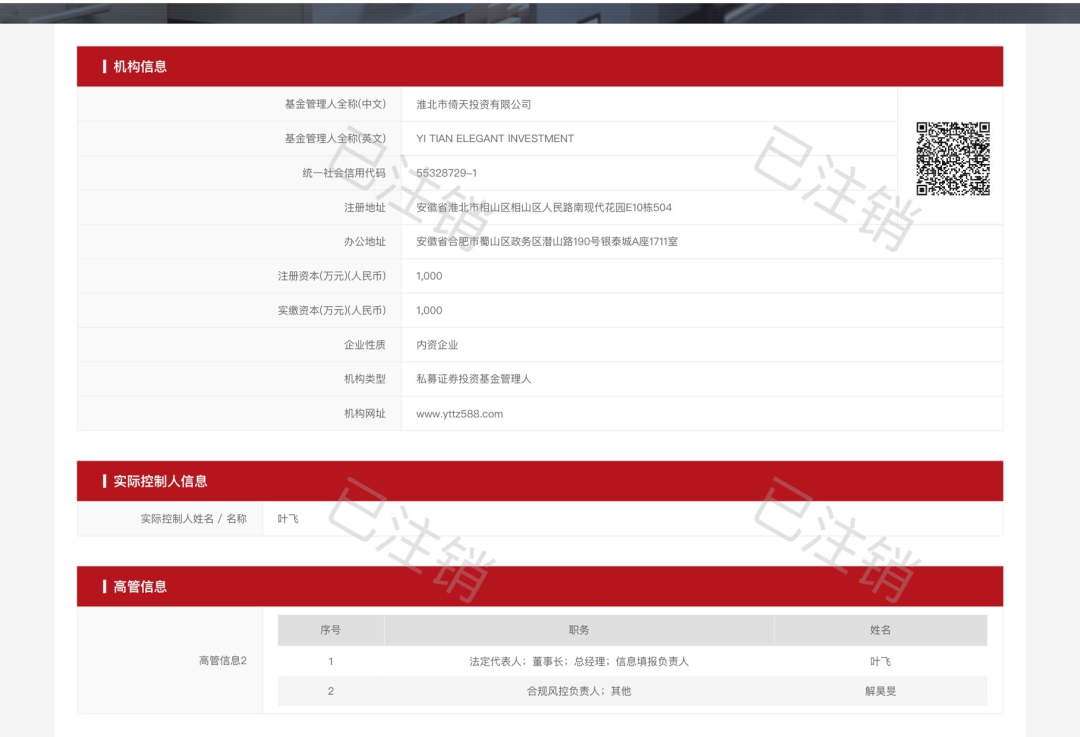Click the 合规风控负责人；其他 position cell
This screenshot has height=737, width=1080.
pos(579,691)
